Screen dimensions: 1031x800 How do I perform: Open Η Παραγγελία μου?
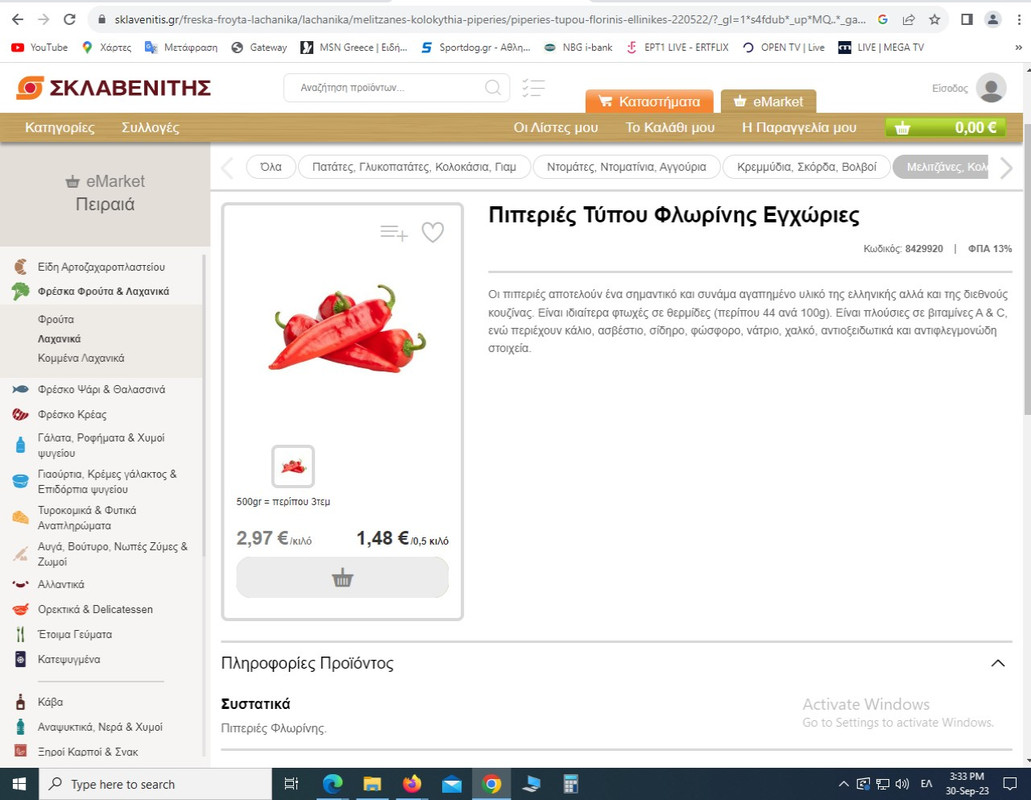tap(799, 128)
